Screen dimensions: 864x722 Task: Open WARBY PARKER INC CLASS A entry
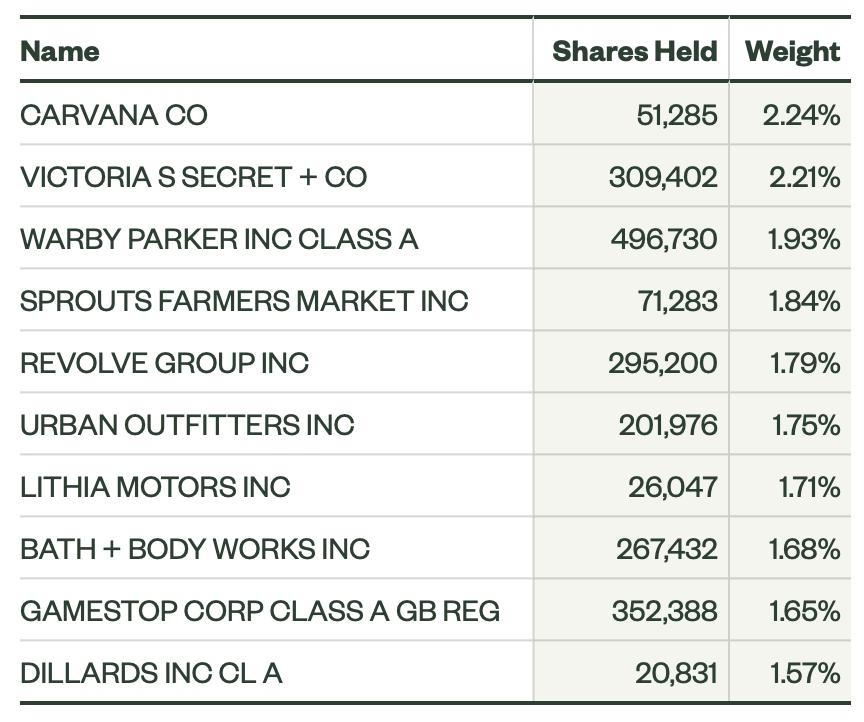[x=219, y=239]
